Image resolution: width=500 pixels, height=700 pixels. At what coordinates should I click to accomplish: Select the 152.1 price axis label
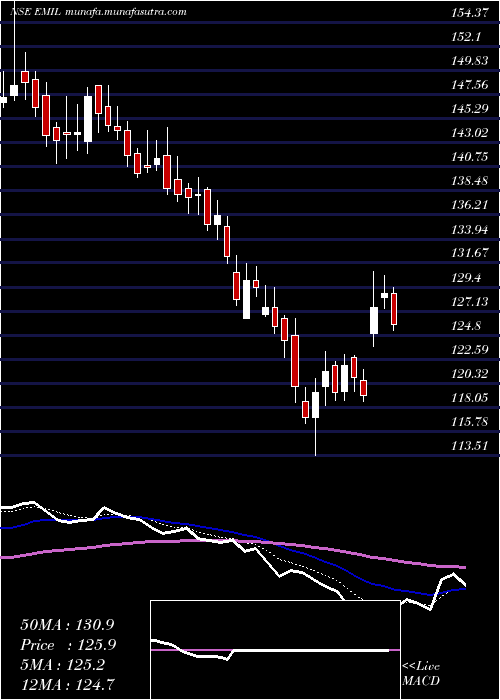(x=465, y=38)
